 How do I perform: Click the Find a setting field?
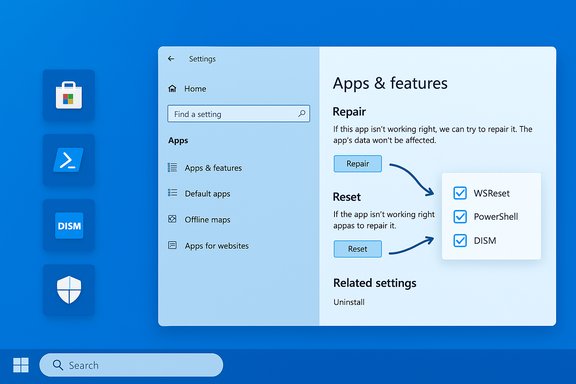pyautogui.click(x=238, y=114)
